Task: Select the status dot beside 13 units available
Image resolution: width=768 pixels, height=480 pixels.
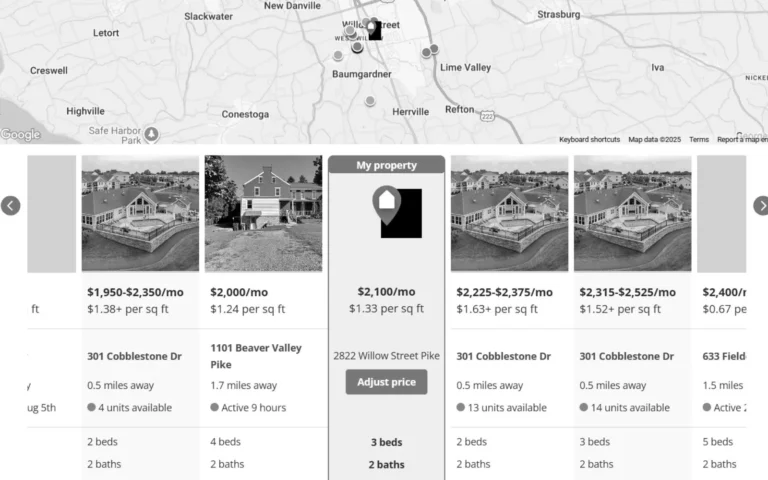Action: [460, 407]
